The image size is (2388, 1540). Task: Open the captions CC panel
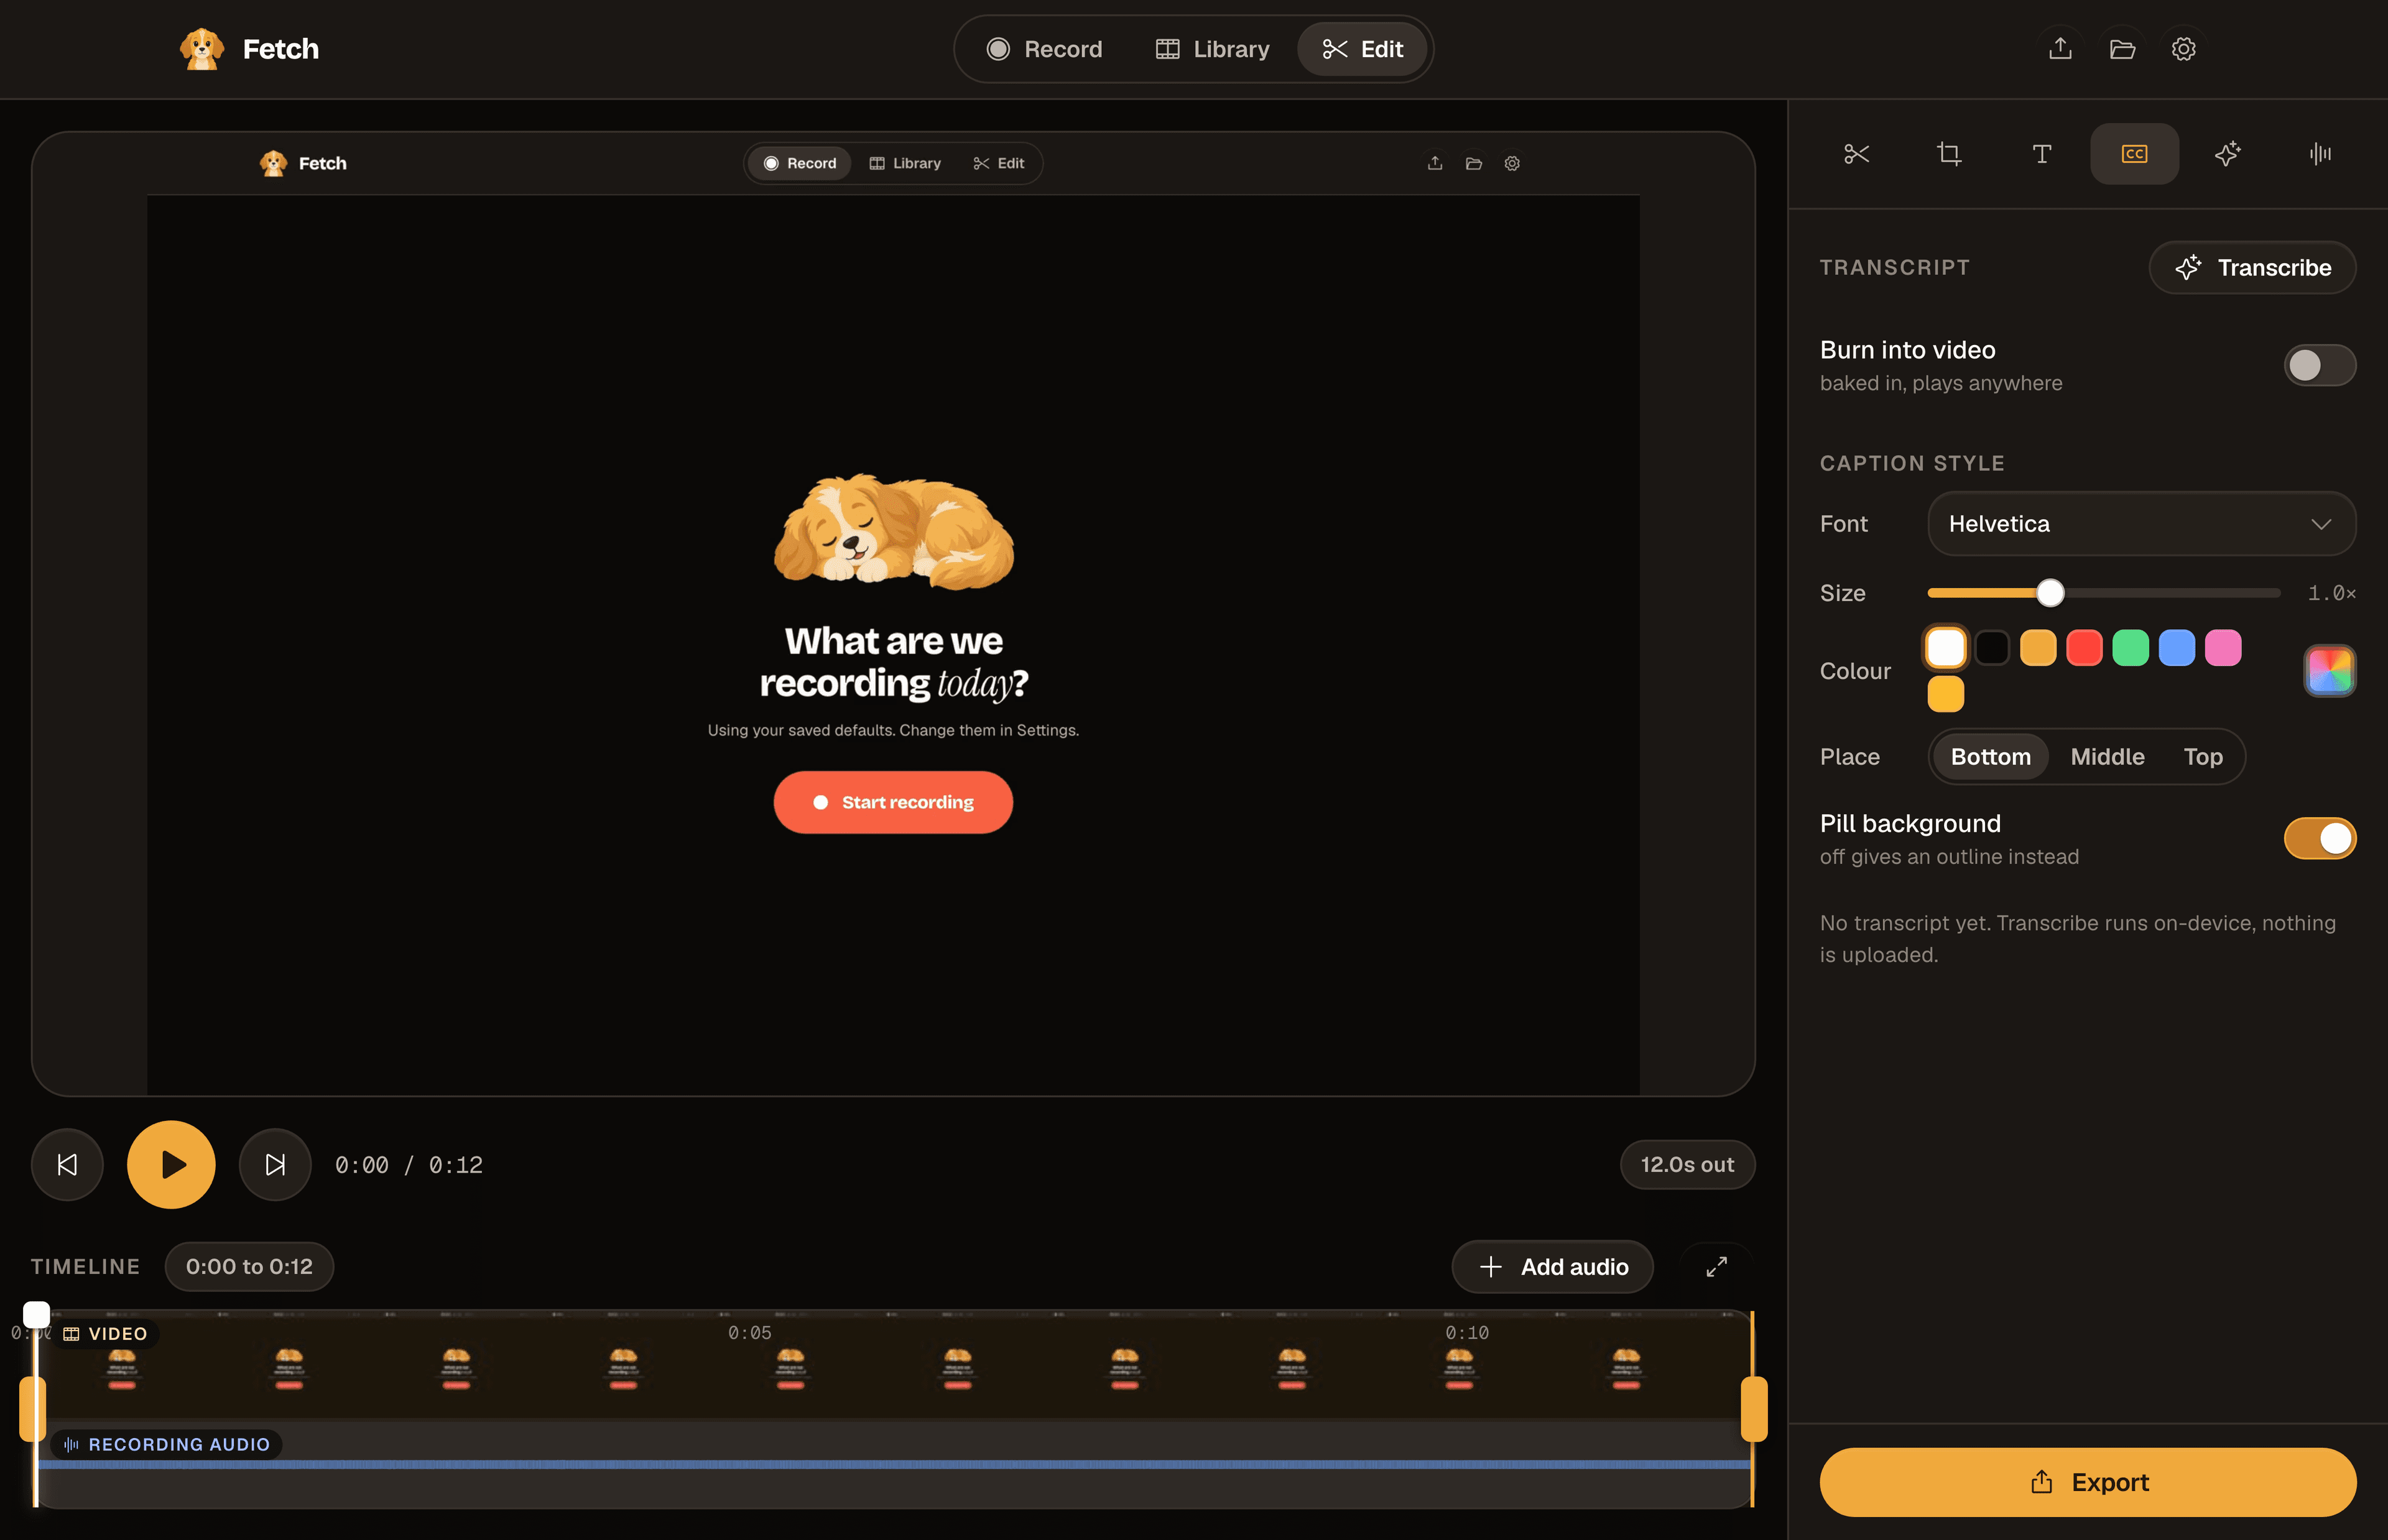2134,154
